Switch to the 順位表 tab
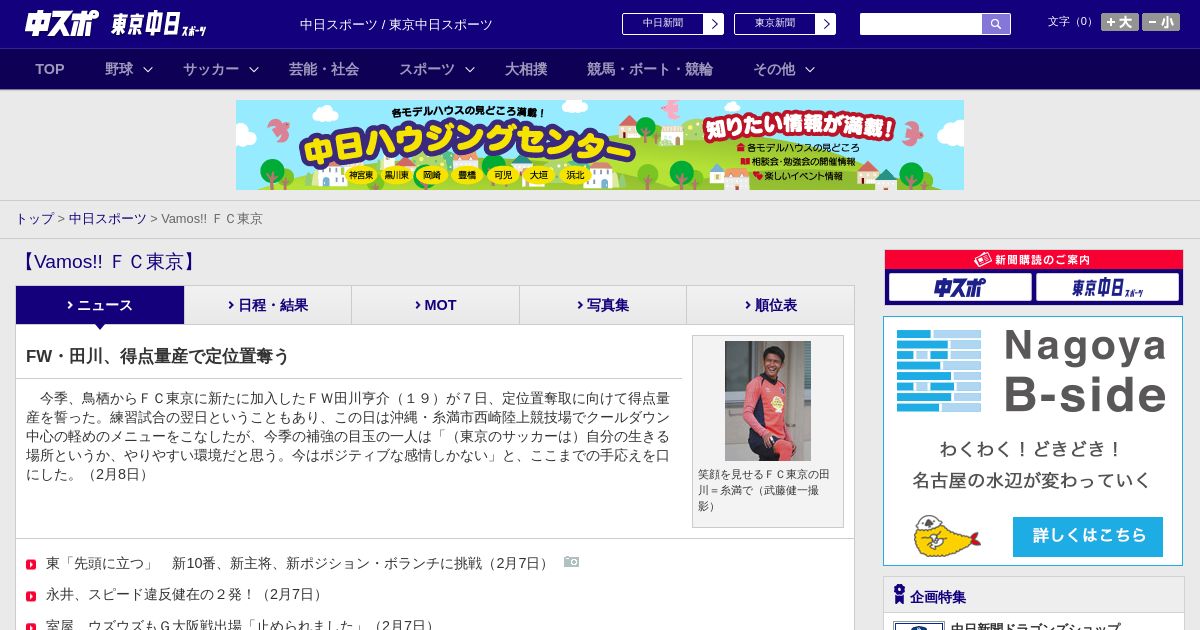This screenshot has height=630, width=1200. [770, 305]
